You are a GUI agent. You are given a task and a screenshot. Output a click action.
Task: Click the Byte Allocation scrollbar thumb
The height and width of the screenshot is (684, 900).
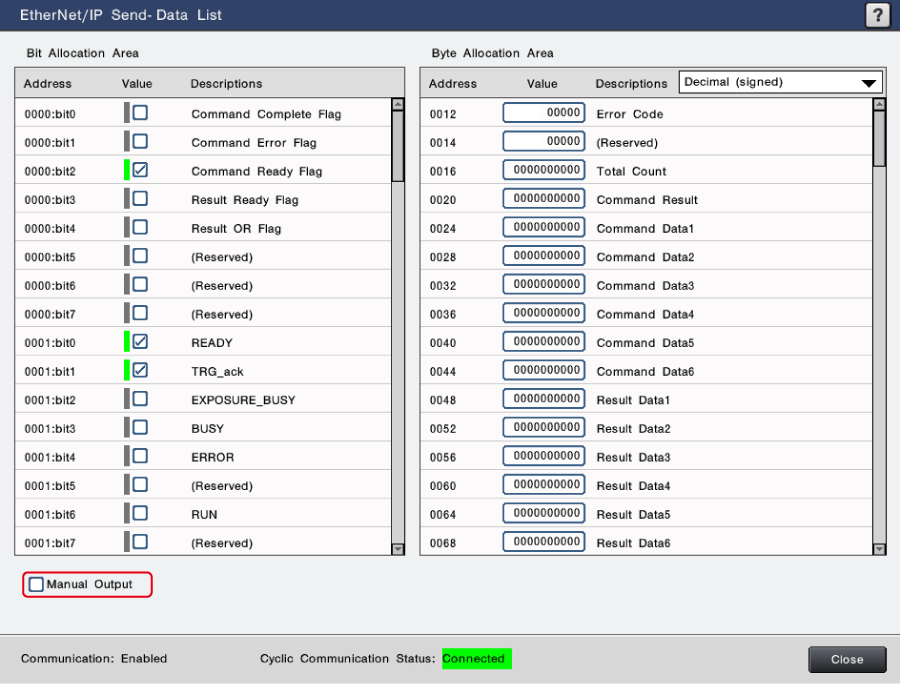[x=879, y=138]
